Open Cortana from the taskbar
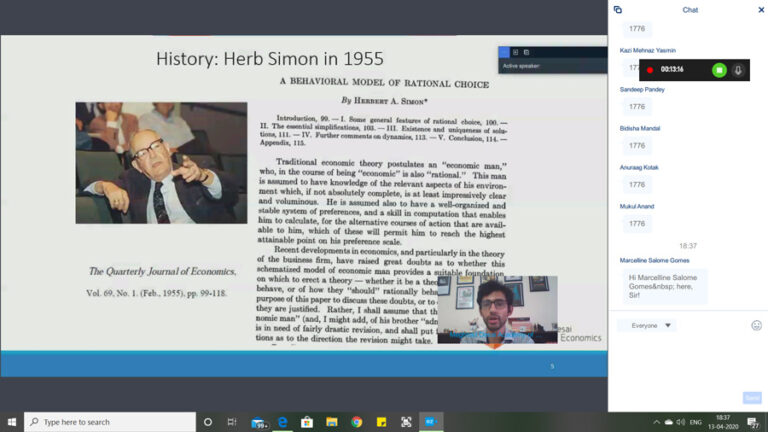 208,422
